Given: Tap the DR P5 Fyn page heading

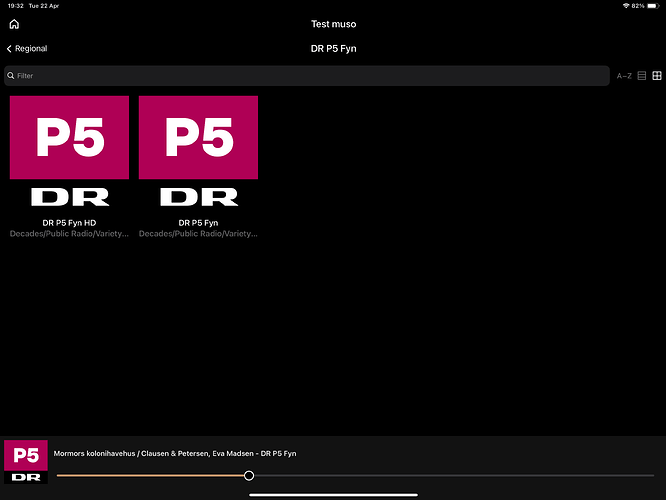Looking at the screenshot, I should (x=333, y=49).
